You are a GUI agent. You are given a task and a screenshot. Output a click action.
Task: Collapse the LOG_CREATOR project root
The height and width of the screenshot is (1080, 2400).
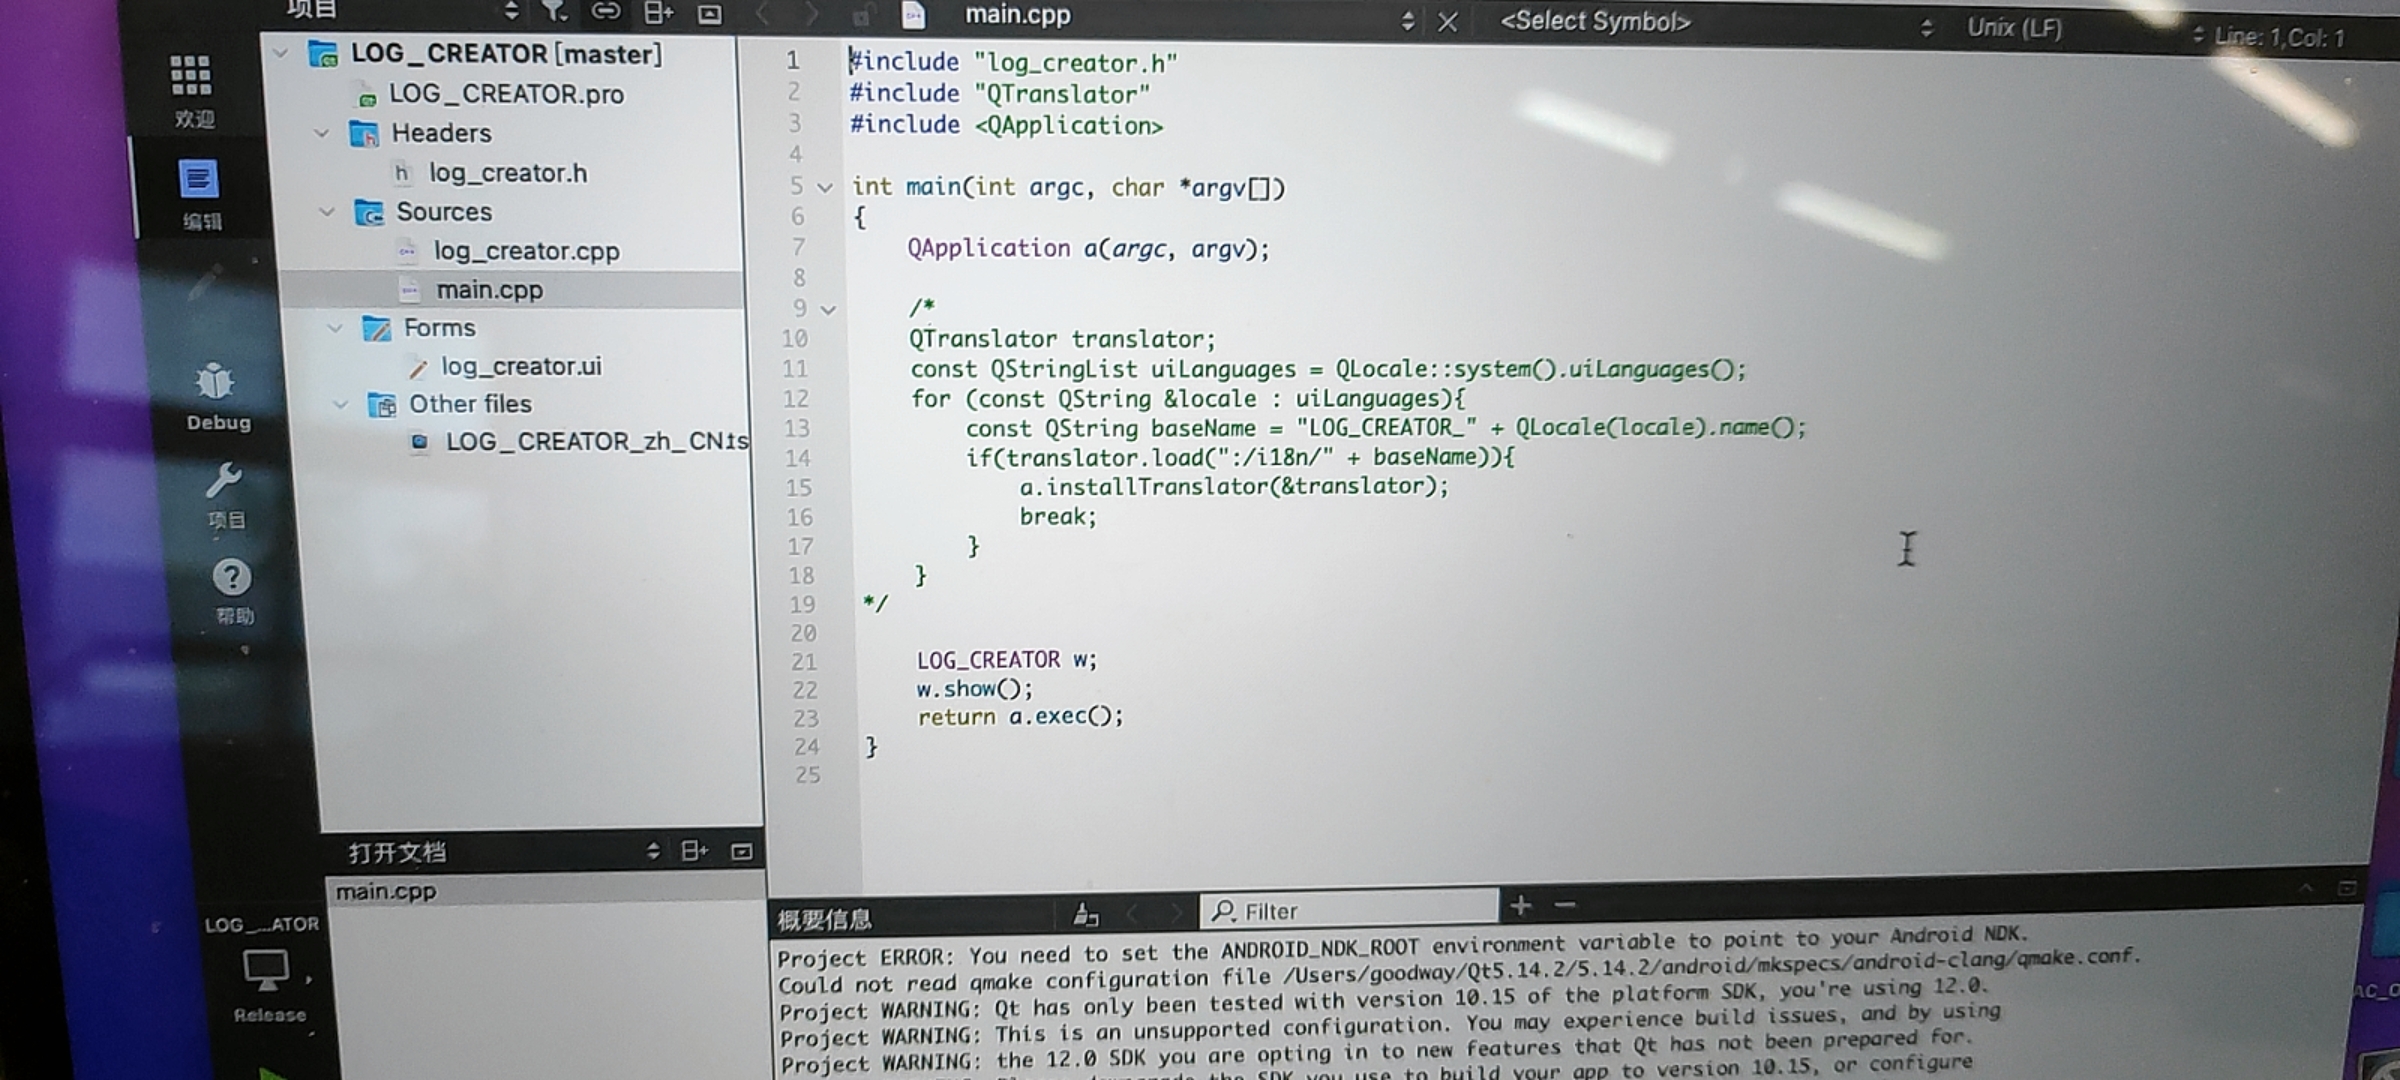[x=282, y=53]
